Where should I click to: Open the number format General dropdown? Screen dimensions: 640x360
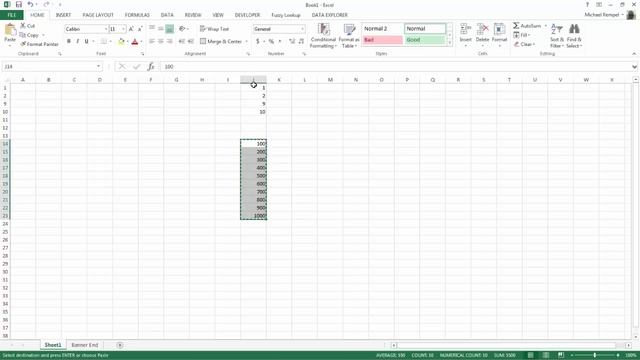302,29
